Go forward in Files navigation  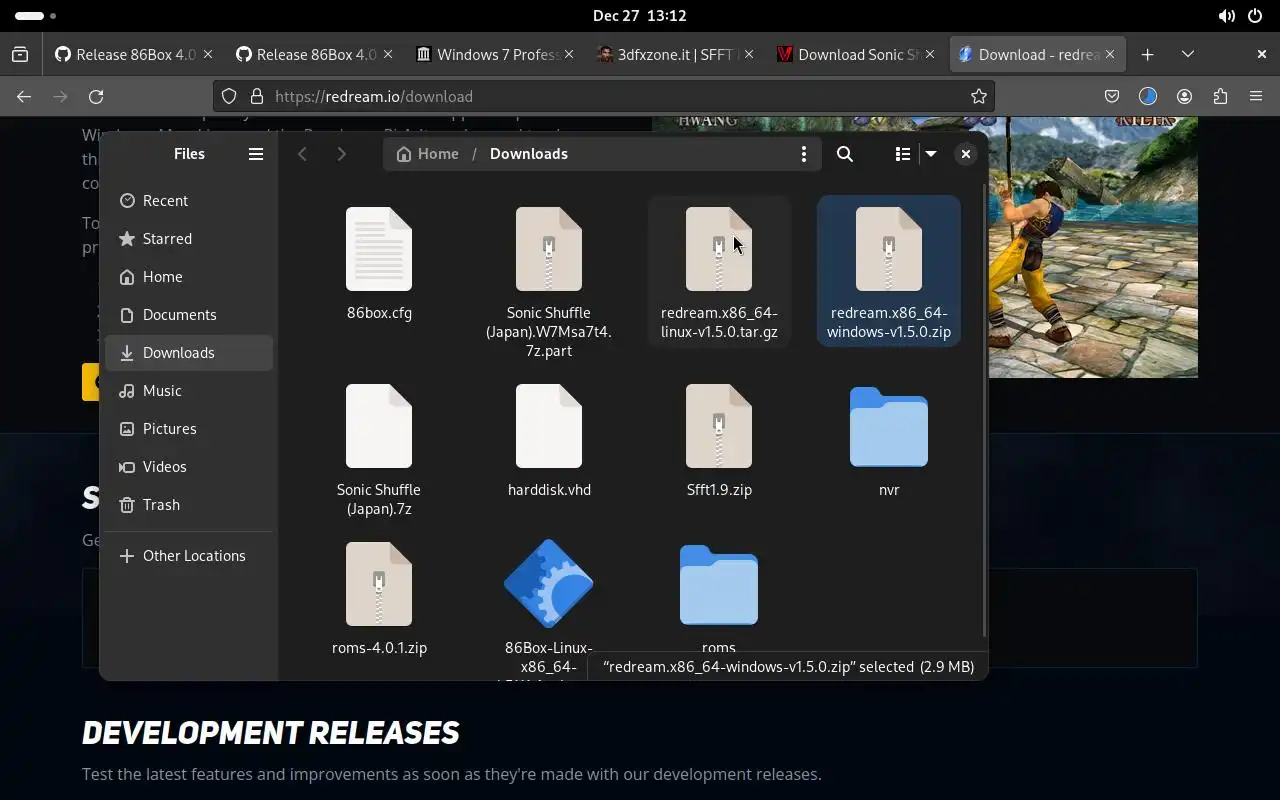(341, 154)
